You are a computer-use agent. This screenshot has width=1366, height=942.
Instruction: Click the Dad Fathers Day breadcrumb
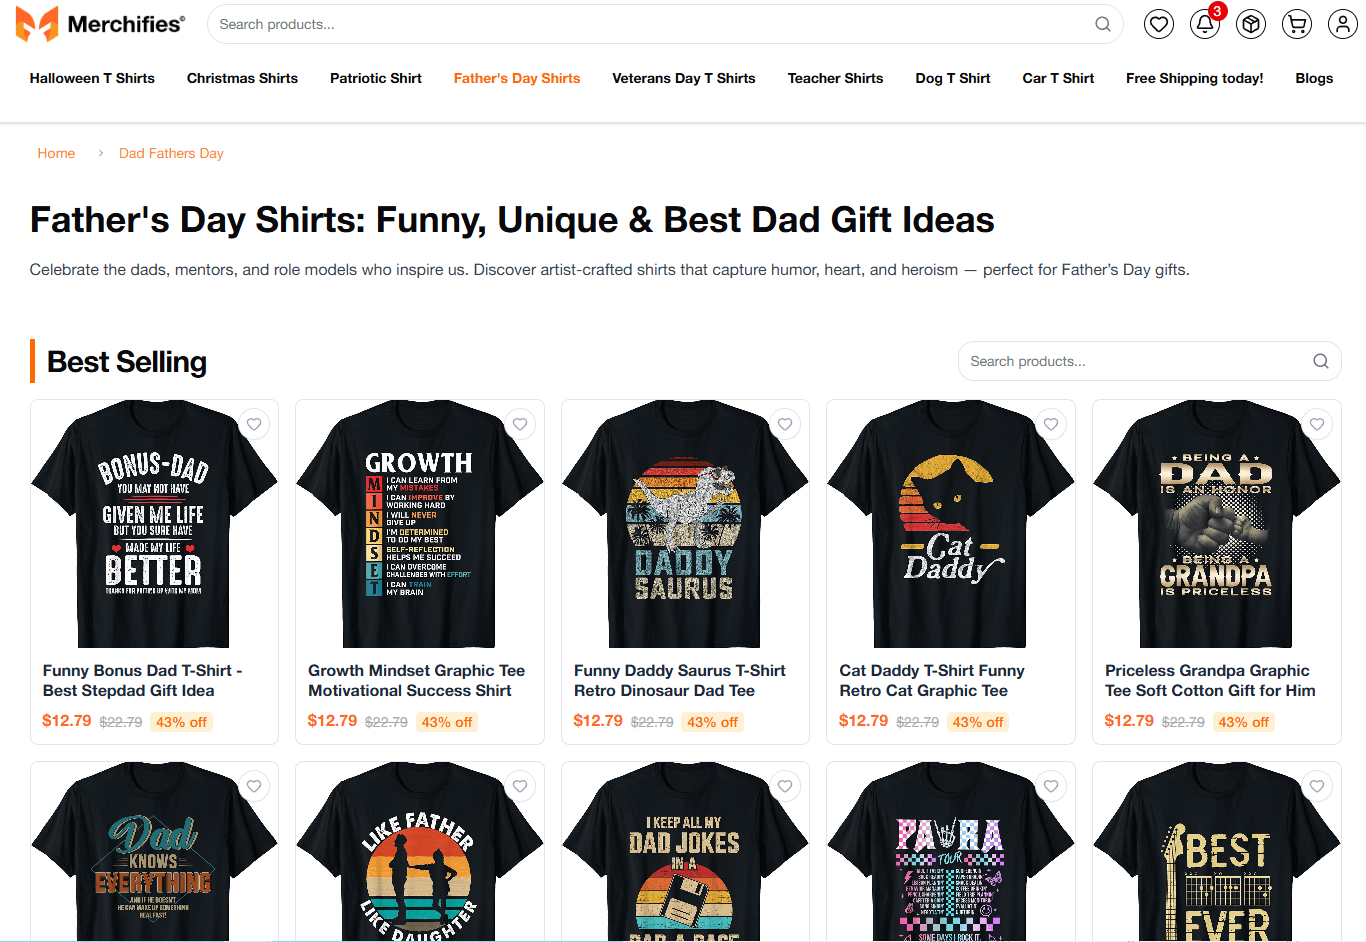171,153
